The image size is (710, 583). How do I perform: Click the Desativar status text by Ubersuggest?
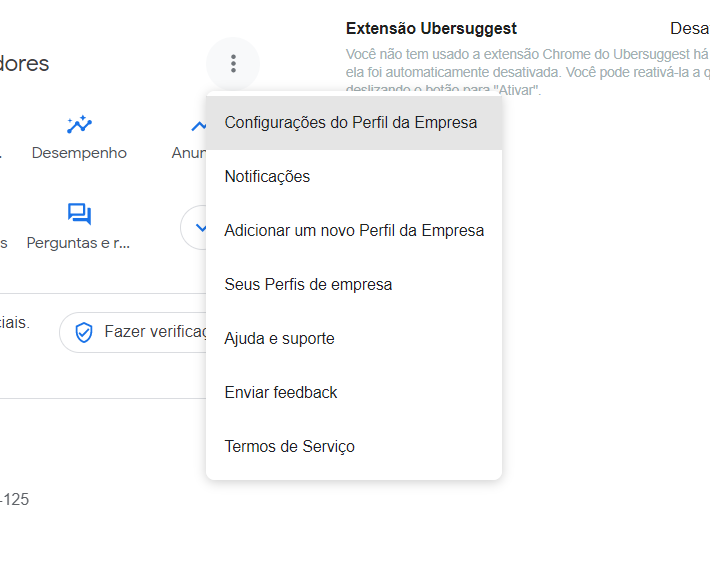point(690,29)
